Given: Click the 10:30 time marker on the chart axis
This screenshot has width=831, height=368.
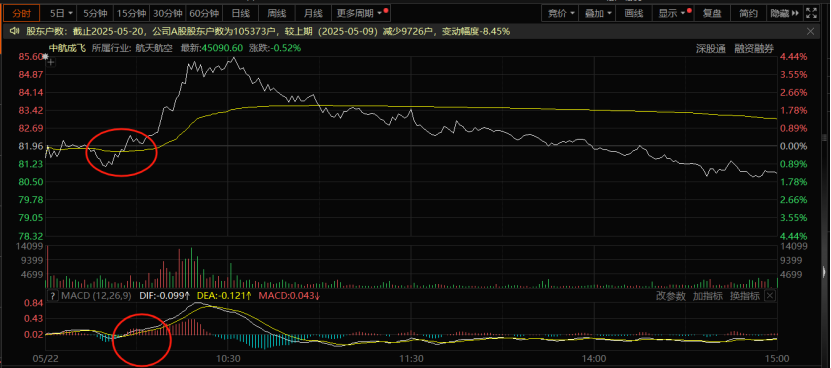Looking at the screenshot, I should click(229, 359).
